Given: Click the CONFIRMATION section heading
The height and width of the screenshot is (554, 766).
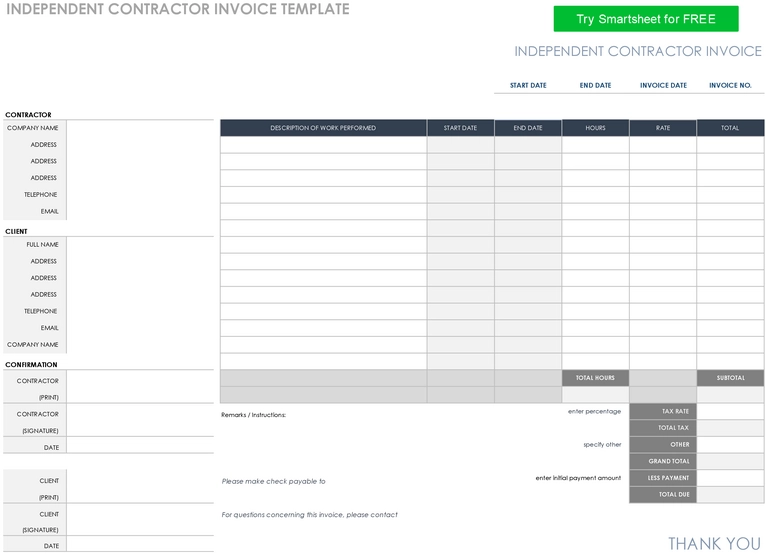Looking at the screenshot, I should [31, 364].
